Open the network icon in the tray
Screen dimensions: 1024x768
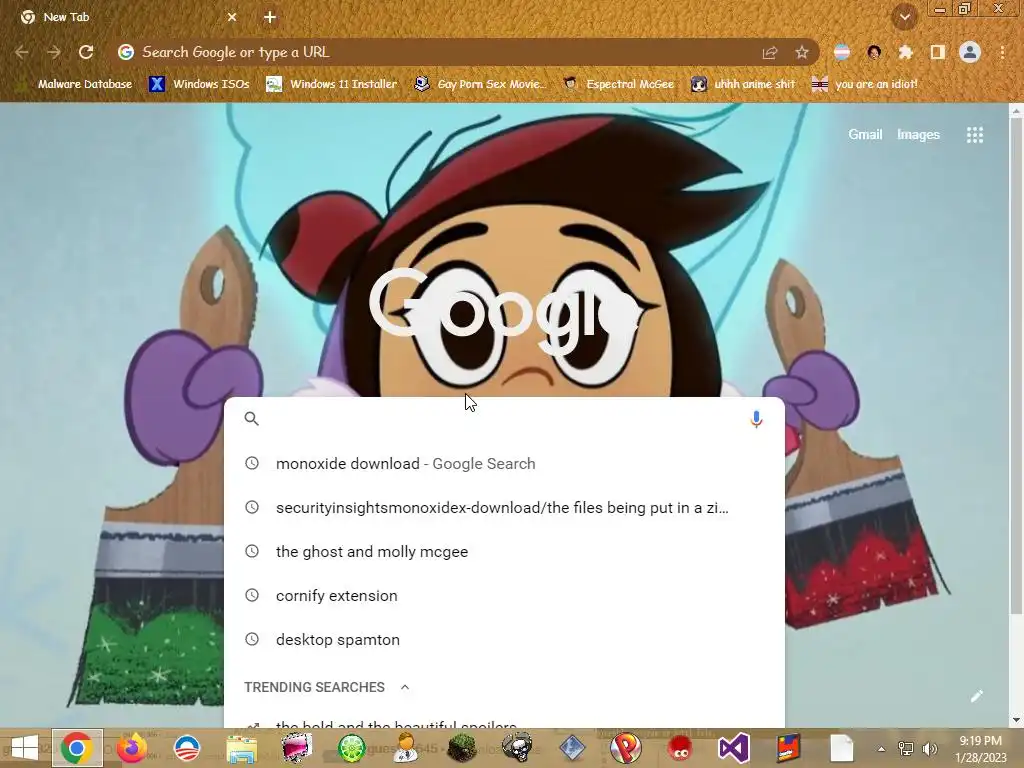[906, 749]
